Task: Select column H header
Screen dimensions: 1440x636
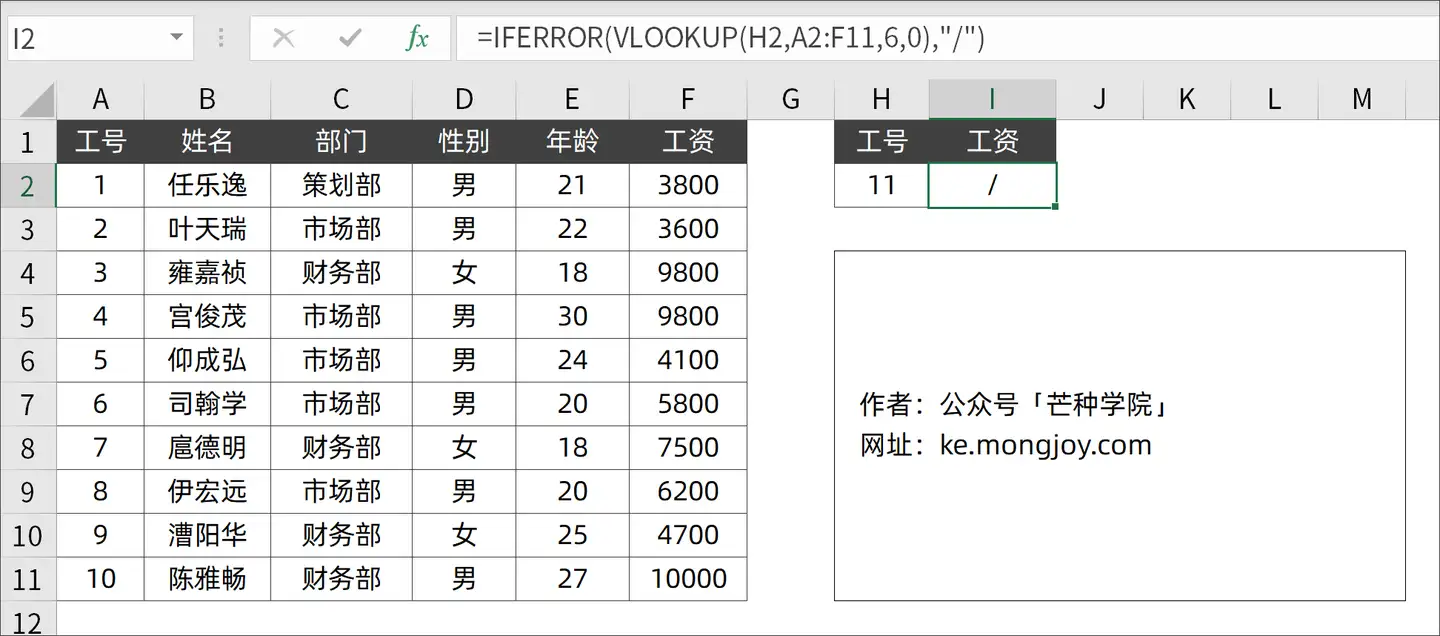Action: click(881, 99)
